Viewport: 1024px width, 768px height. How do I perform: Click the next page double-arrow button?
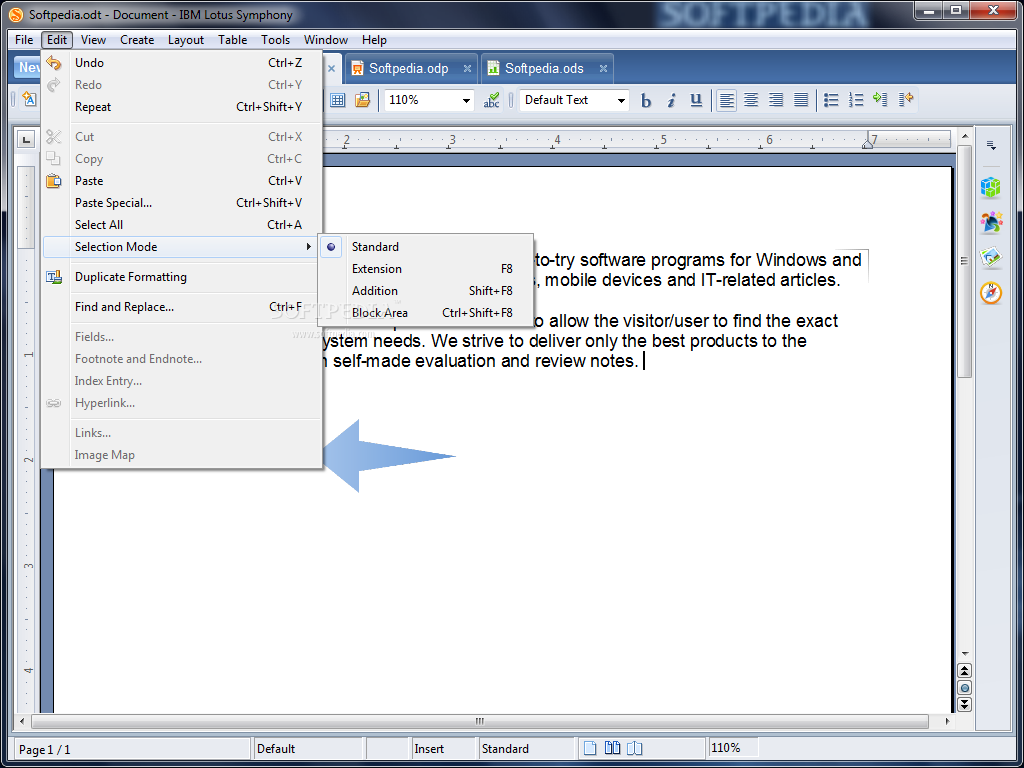(965, 704)
